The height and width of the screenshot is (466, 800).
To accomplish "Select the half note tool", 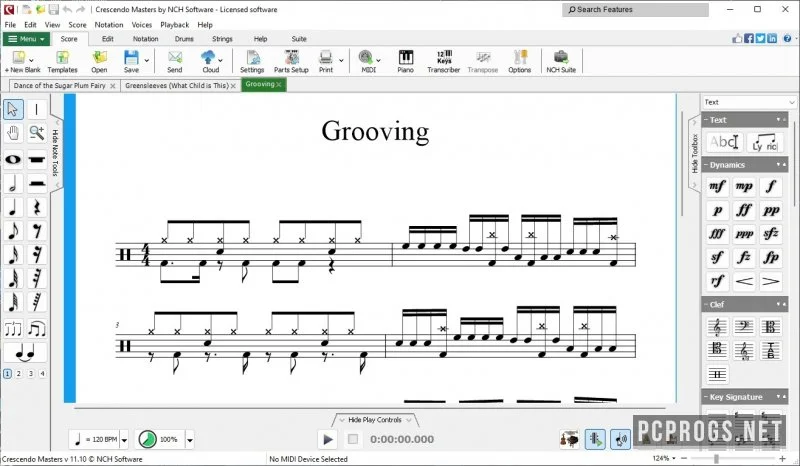I will [x=13, y=183].
